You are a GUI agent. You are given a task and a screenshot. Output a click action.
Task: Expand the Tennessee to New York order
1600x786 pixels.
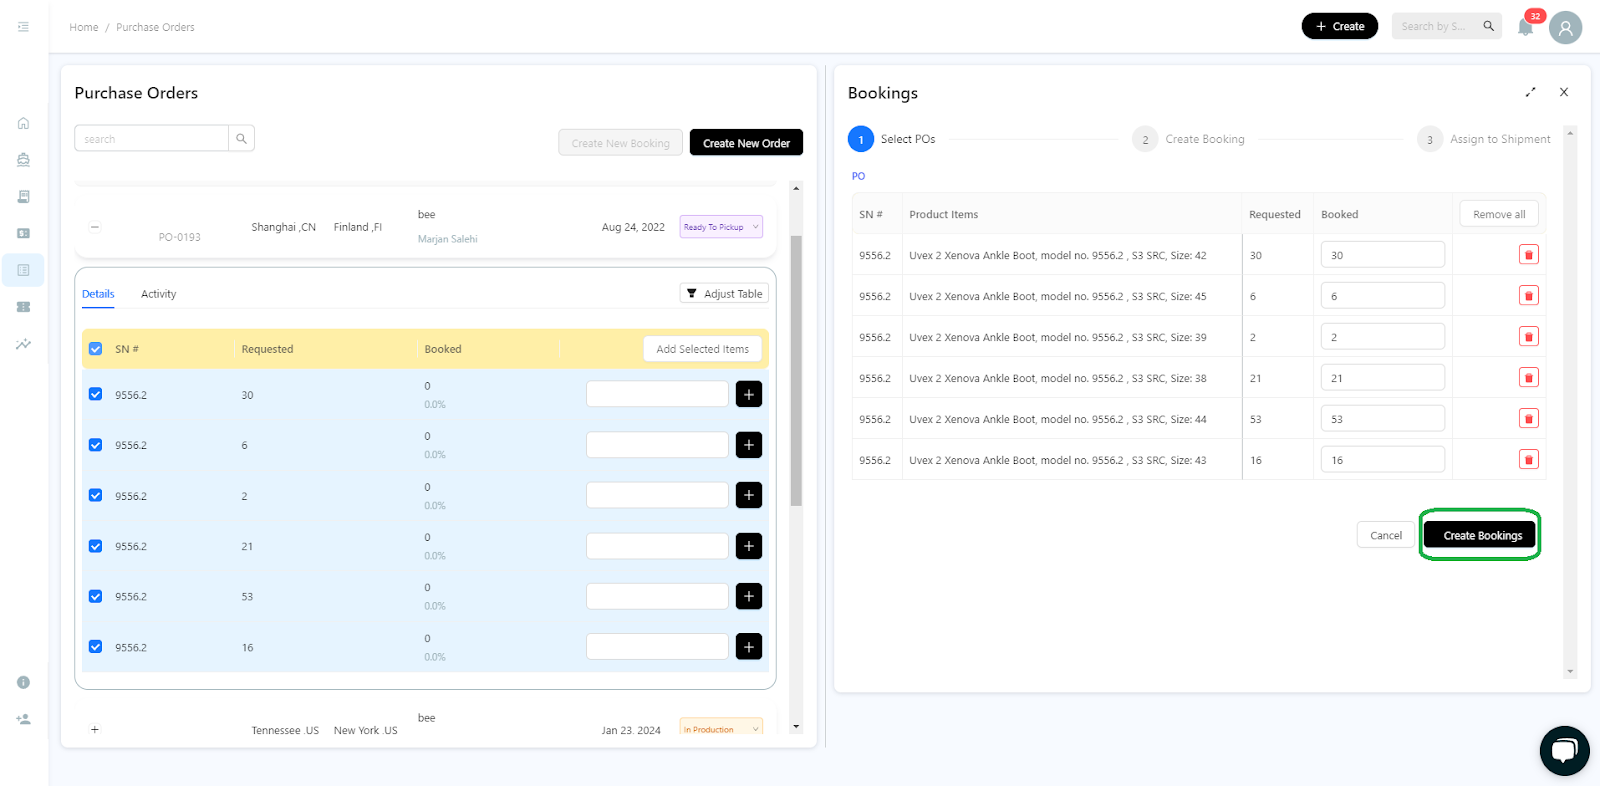[x=95, y=729]
